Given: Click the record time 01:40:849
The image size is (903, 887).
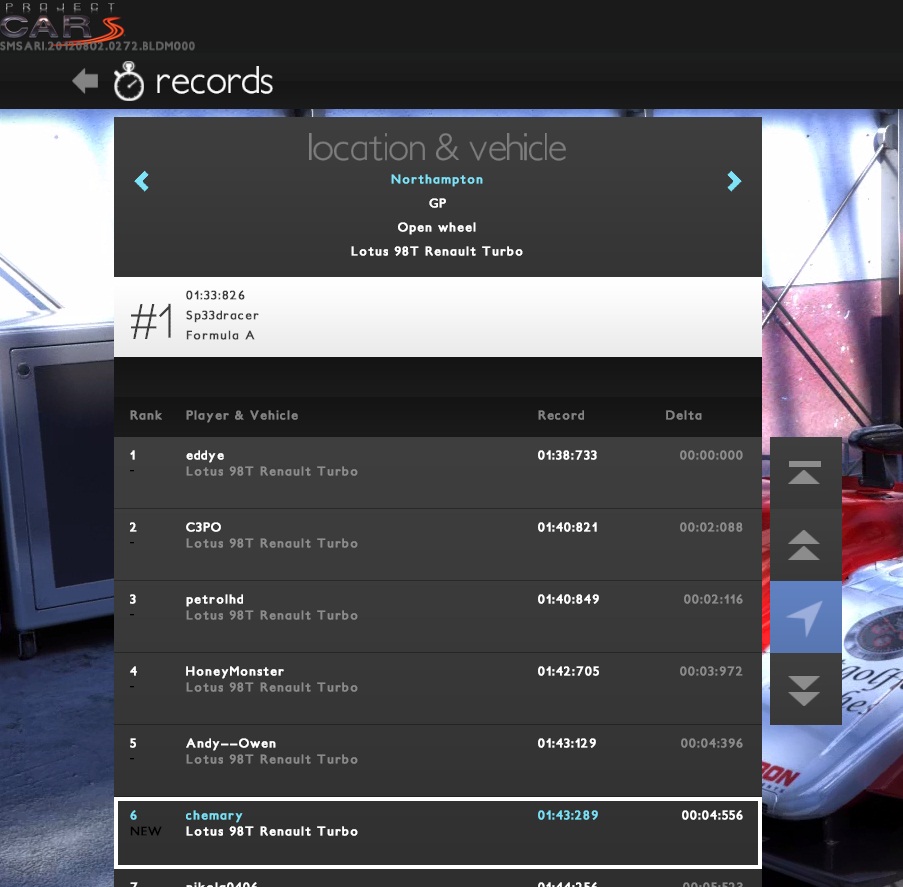Looking at the screenshot, I should pos(568,599).
